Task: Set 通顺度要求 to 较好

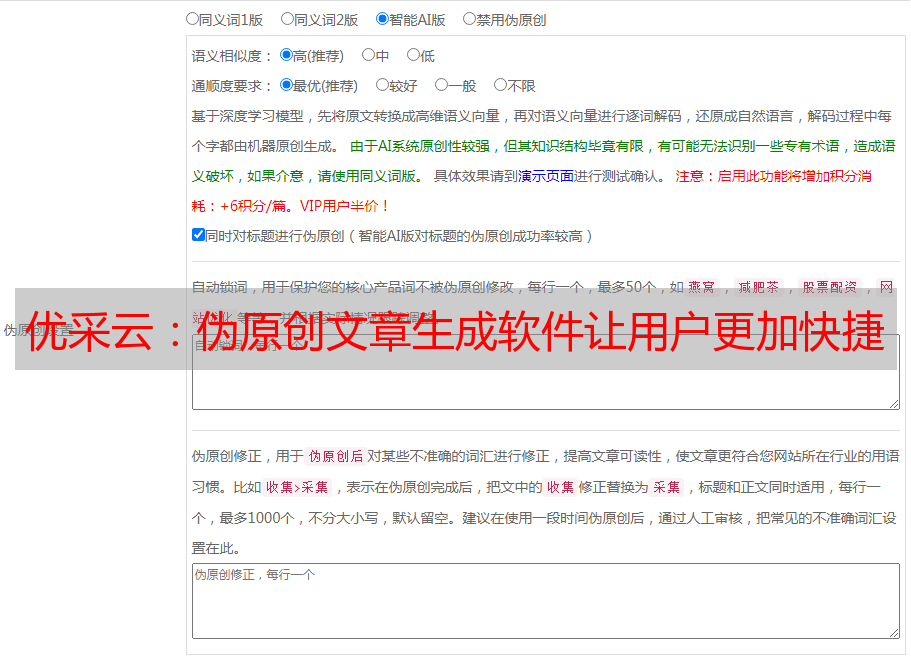Action: point(382,85)
